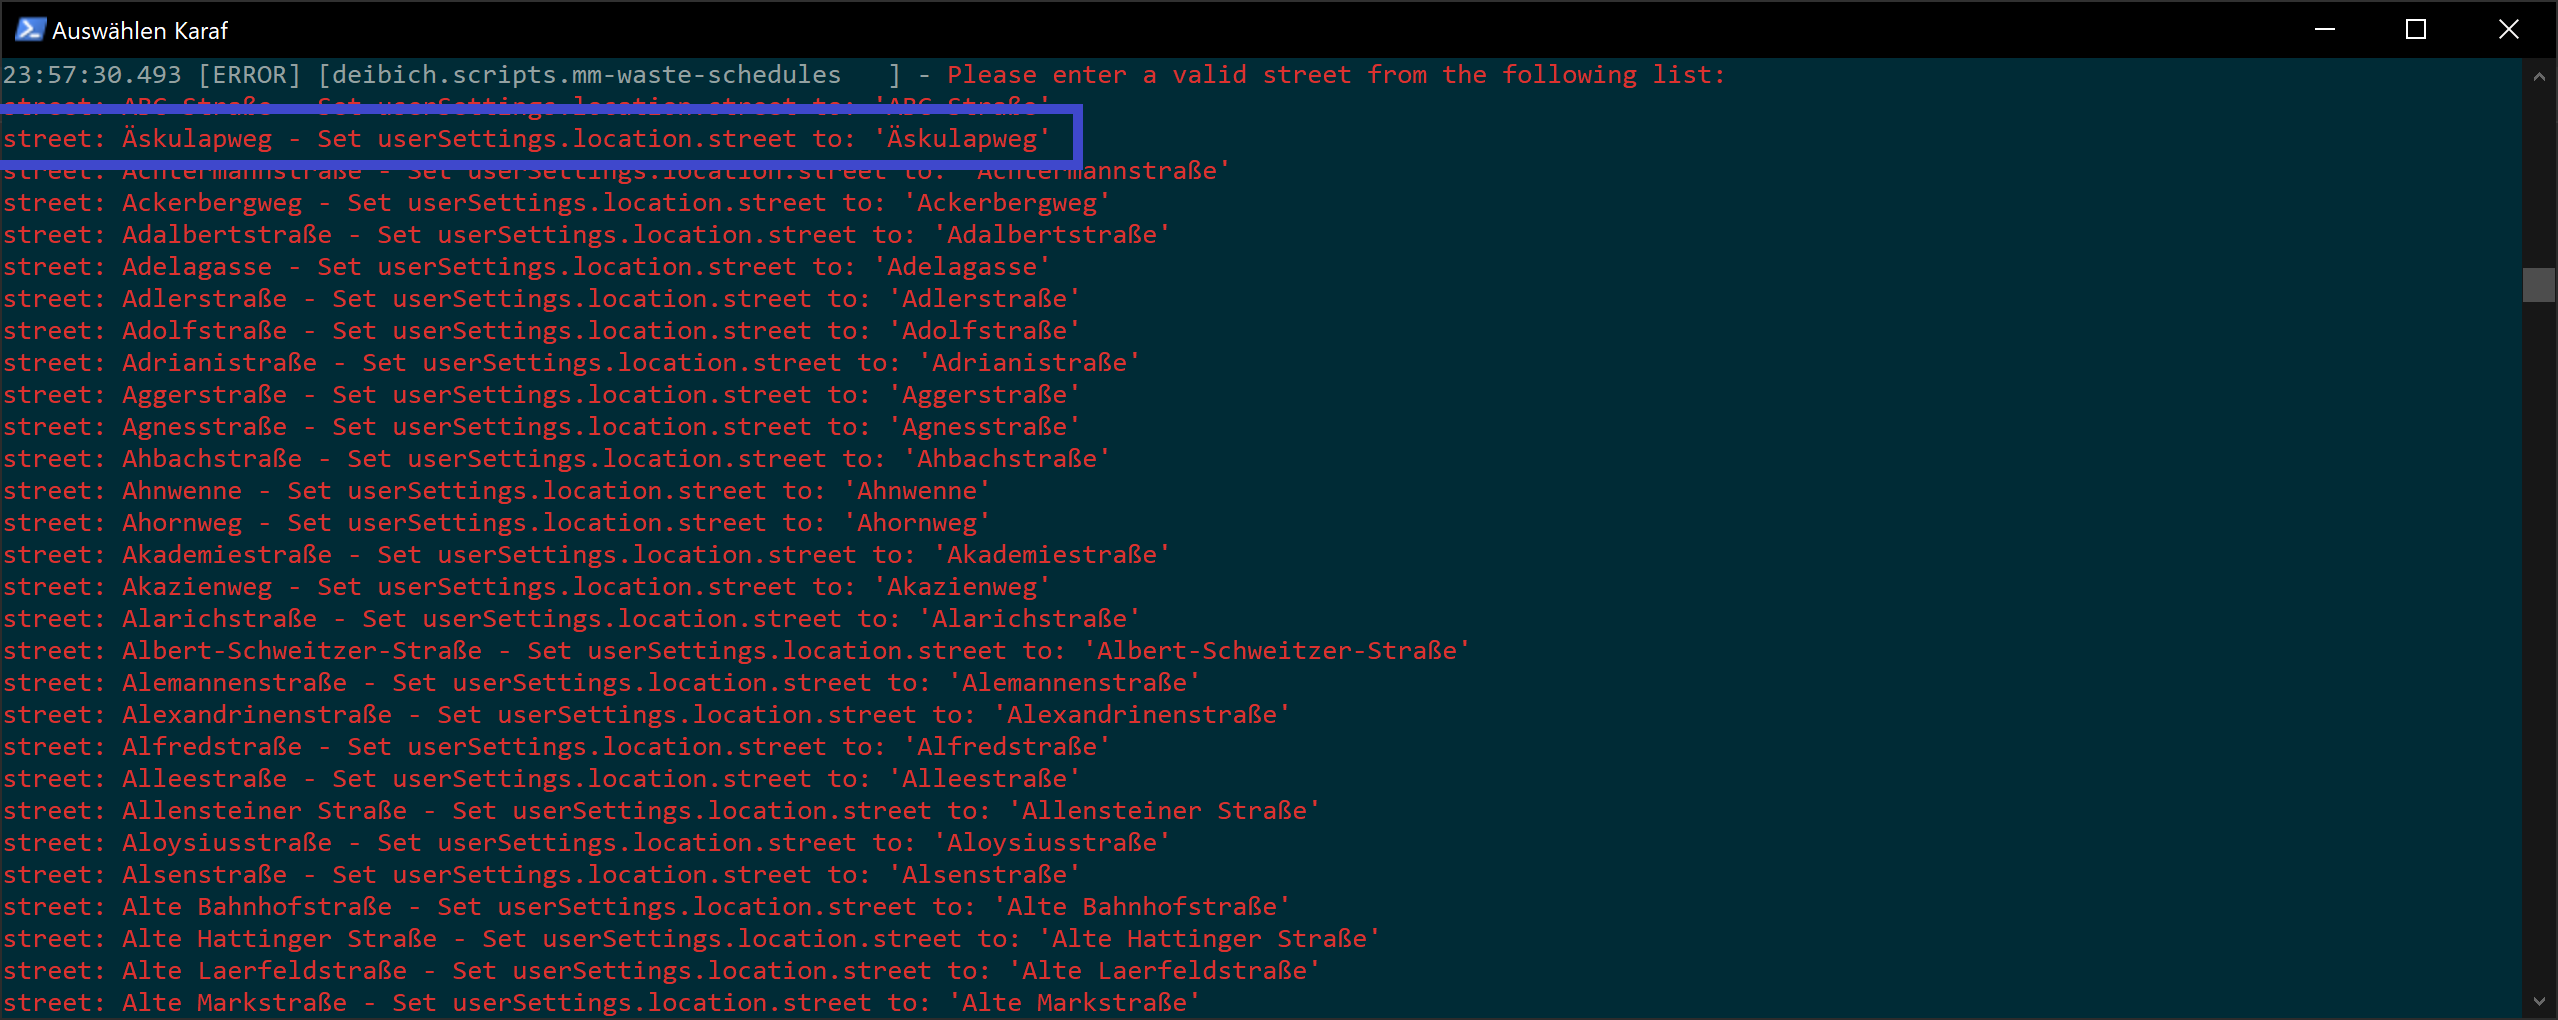Click the Alte Markstraße line at the bottom
The width and height of the screenshot is (2558, 1020).
click(x=601, y=1003)
